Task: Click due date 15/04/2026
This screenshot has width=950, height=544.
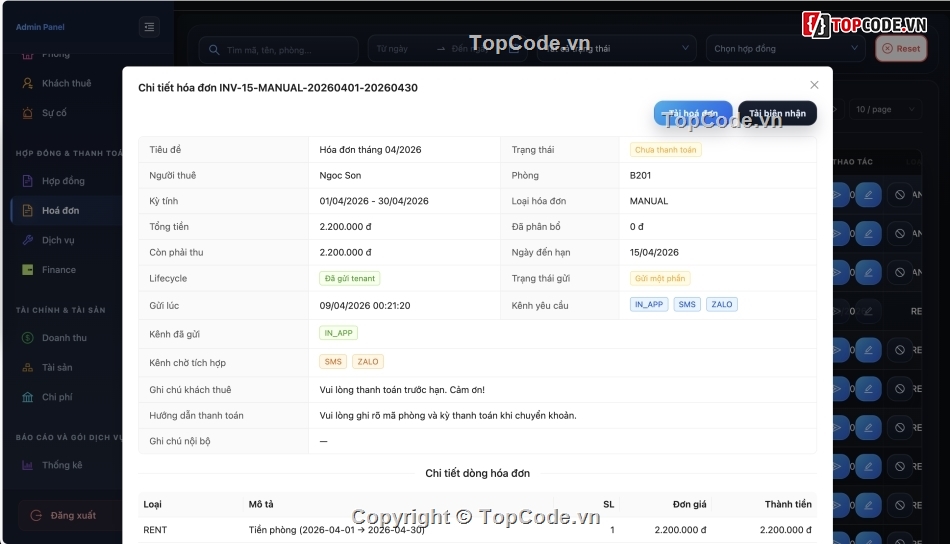Action: [x=654, y=252]
